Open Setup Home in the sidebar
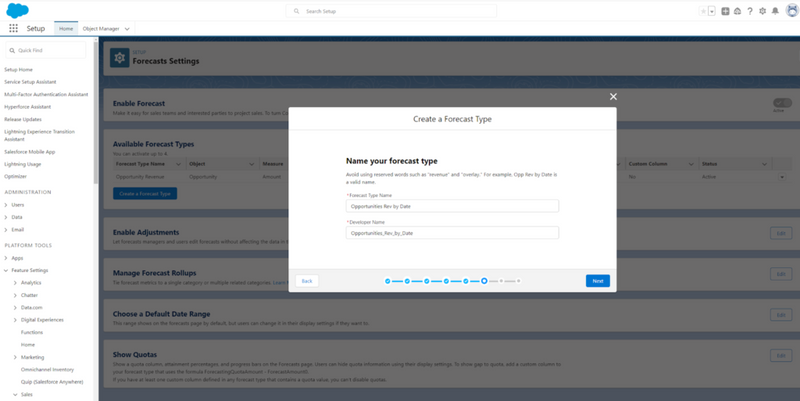The width and height of the screenshot is (800, 401). coord(18,69)
